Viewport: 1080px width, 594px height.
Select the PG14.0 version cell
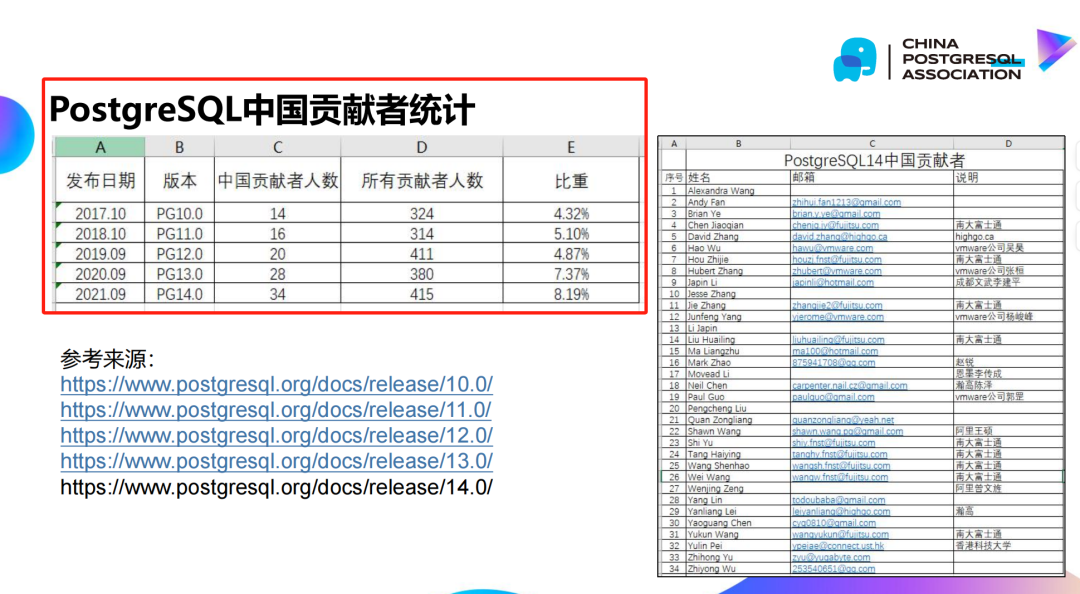pos(180,294)
